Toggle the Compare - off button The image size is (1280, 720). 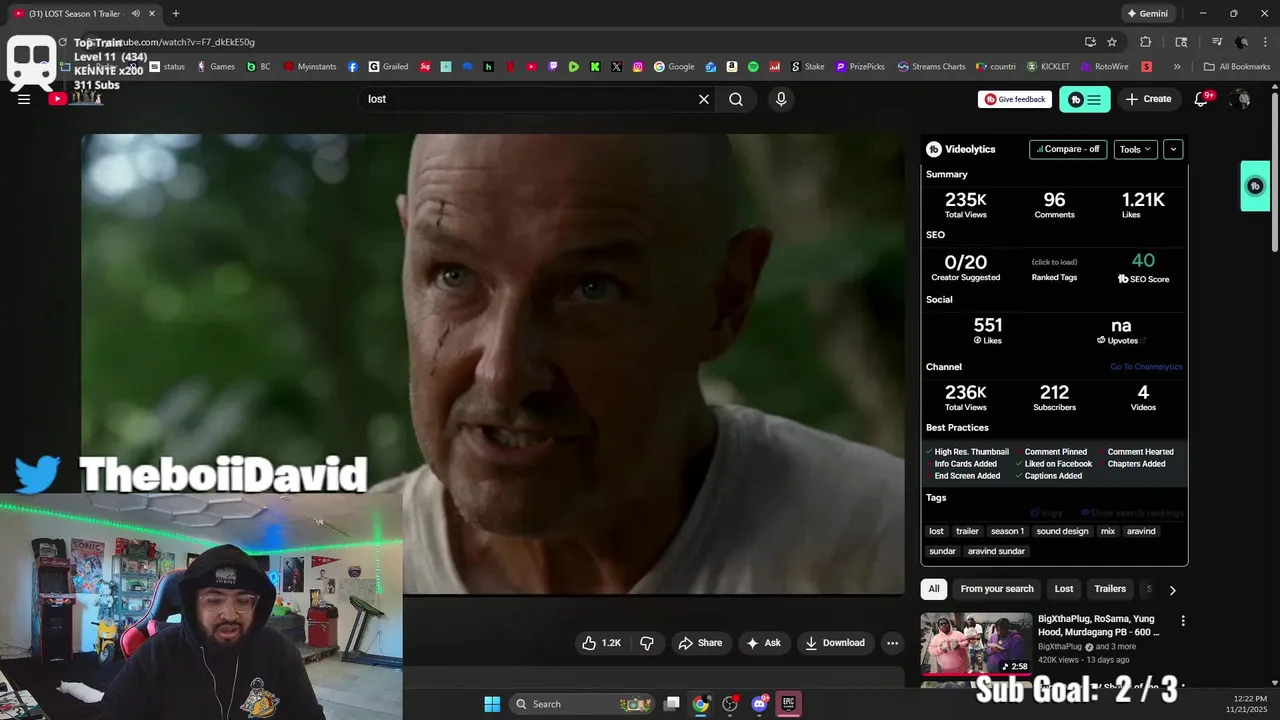1068,149
